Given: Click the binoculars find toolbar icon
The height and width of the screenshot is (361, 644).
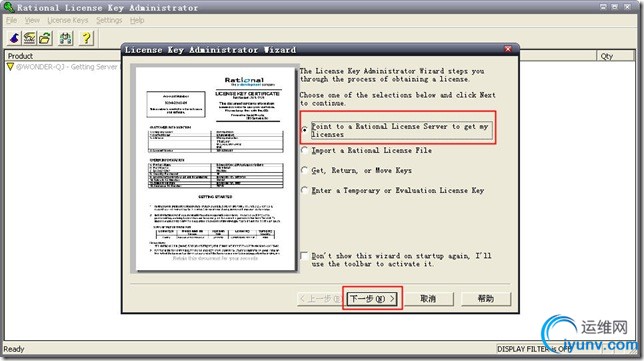Looking at the screenshot, I should click(66, 38).
